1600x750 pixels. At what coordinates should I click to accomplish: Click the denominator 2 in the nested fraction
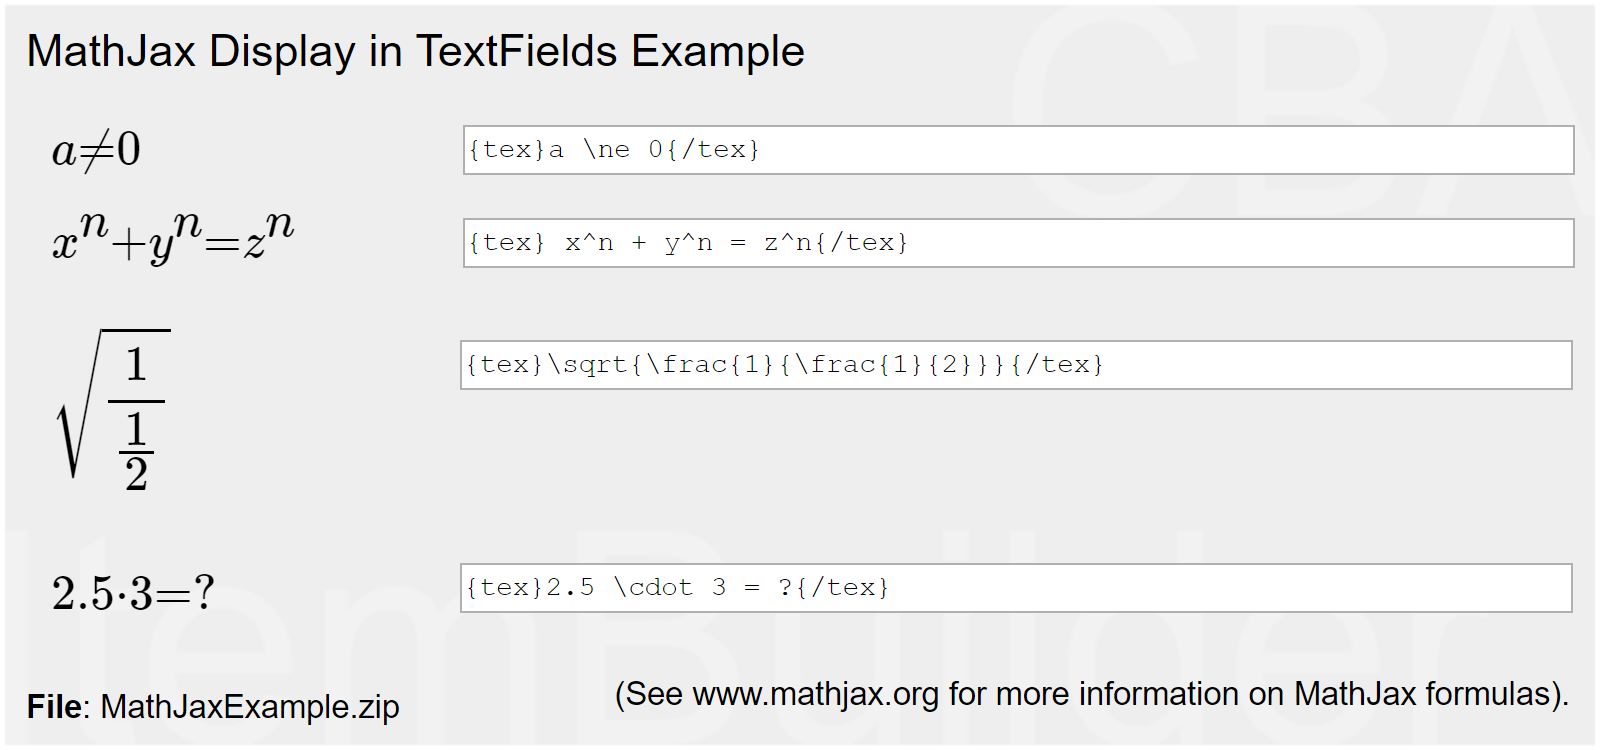coord(137,474)
